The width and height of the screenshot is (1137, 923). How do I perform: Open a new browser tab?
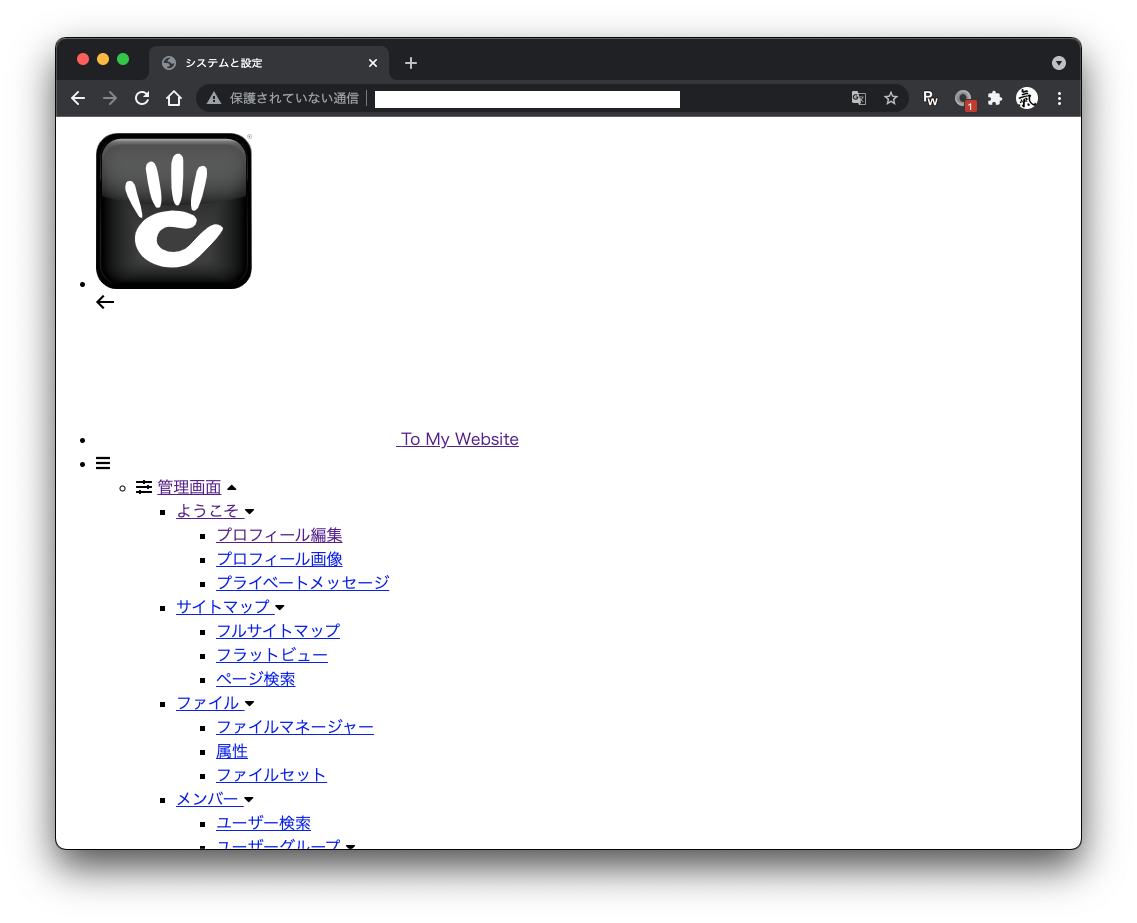(x=411, y=63)
